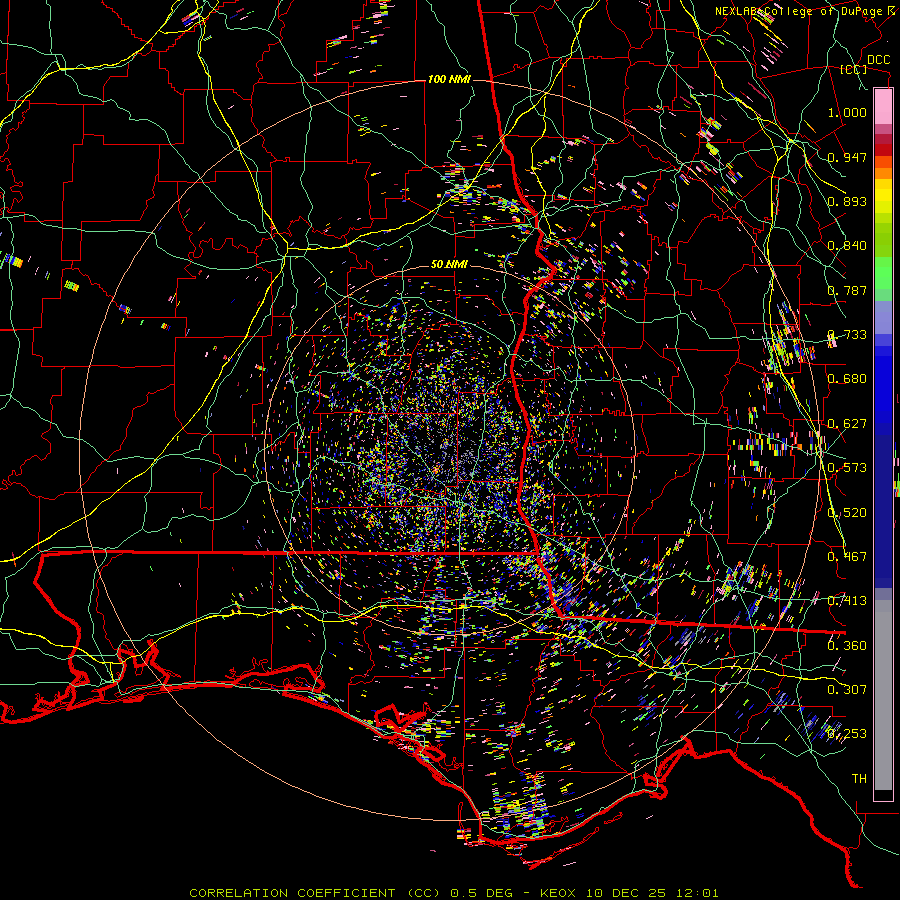Click the [CC] units label
The image size is (900, 900).
click(x=854, y=69)
